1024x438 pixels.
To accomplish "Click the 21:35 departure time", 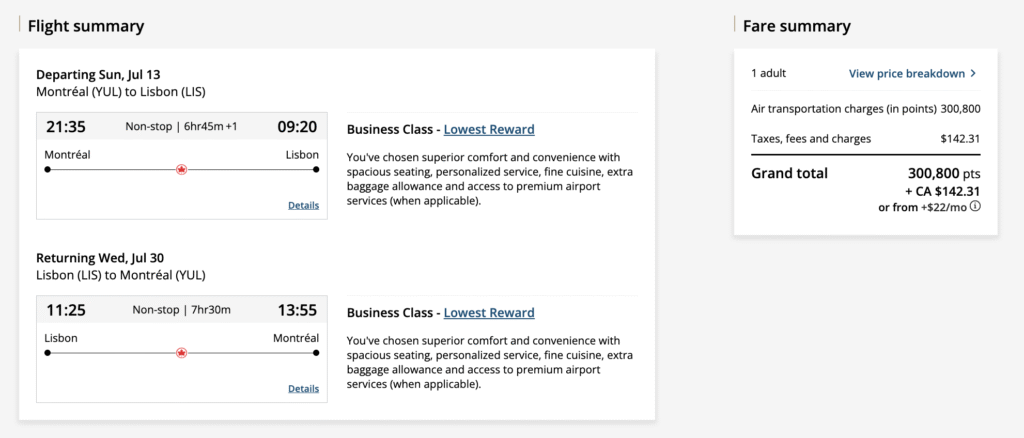I will (66, 126).
